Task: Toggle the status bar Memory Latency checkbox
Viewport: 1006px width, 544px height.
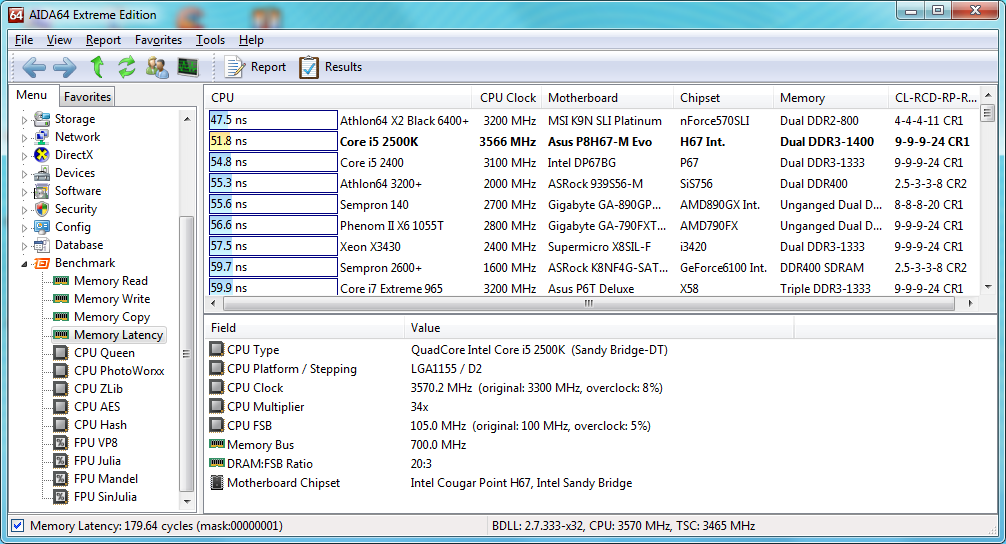Action: pyautogui.click(x=18, y=525)
